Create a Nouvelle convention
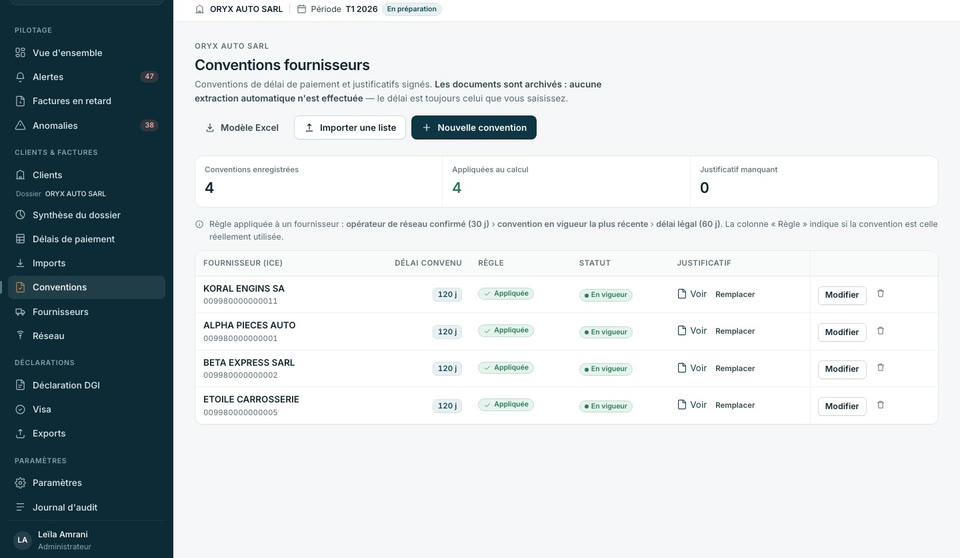 [474, 127]
